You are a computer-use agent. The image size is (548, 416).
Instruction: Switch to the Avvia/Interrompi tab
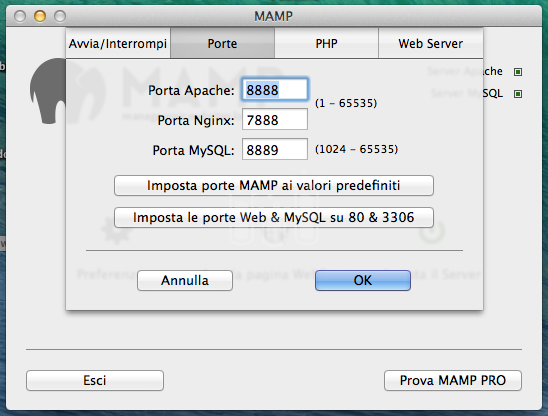(x=118, y=43)
